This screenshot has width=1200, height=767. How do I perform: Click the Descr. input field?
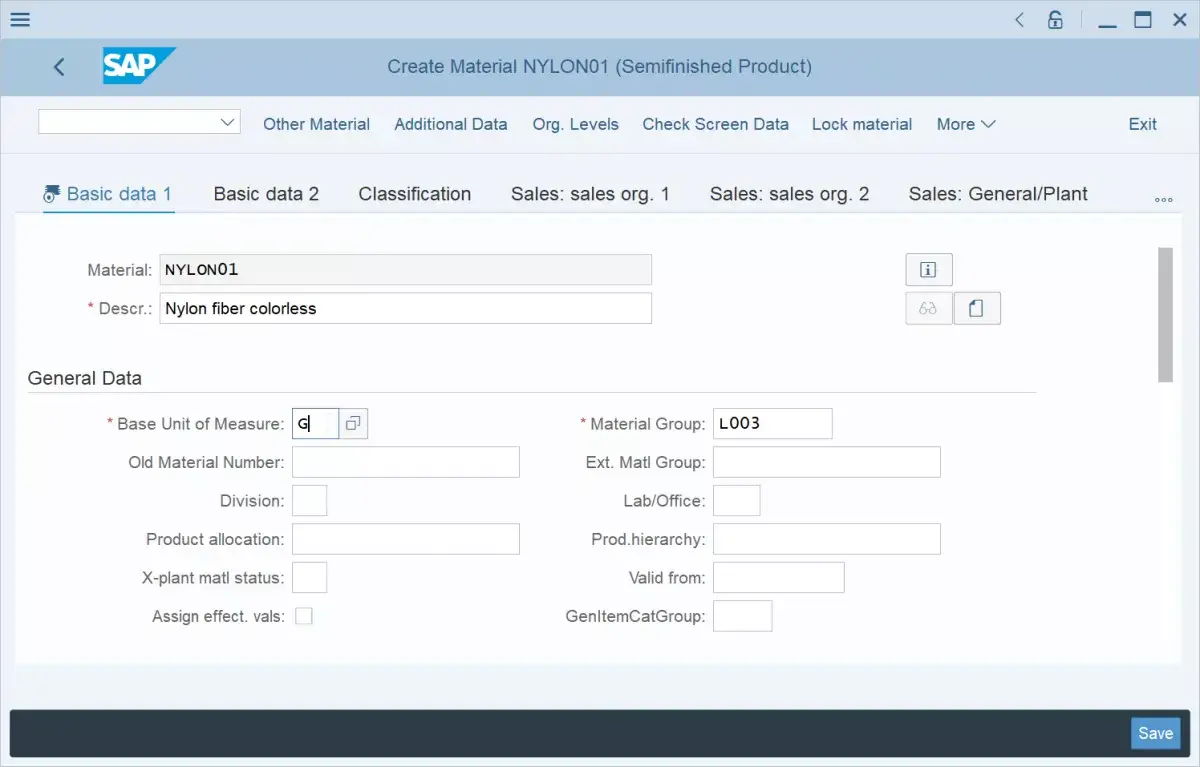point(405,308)
